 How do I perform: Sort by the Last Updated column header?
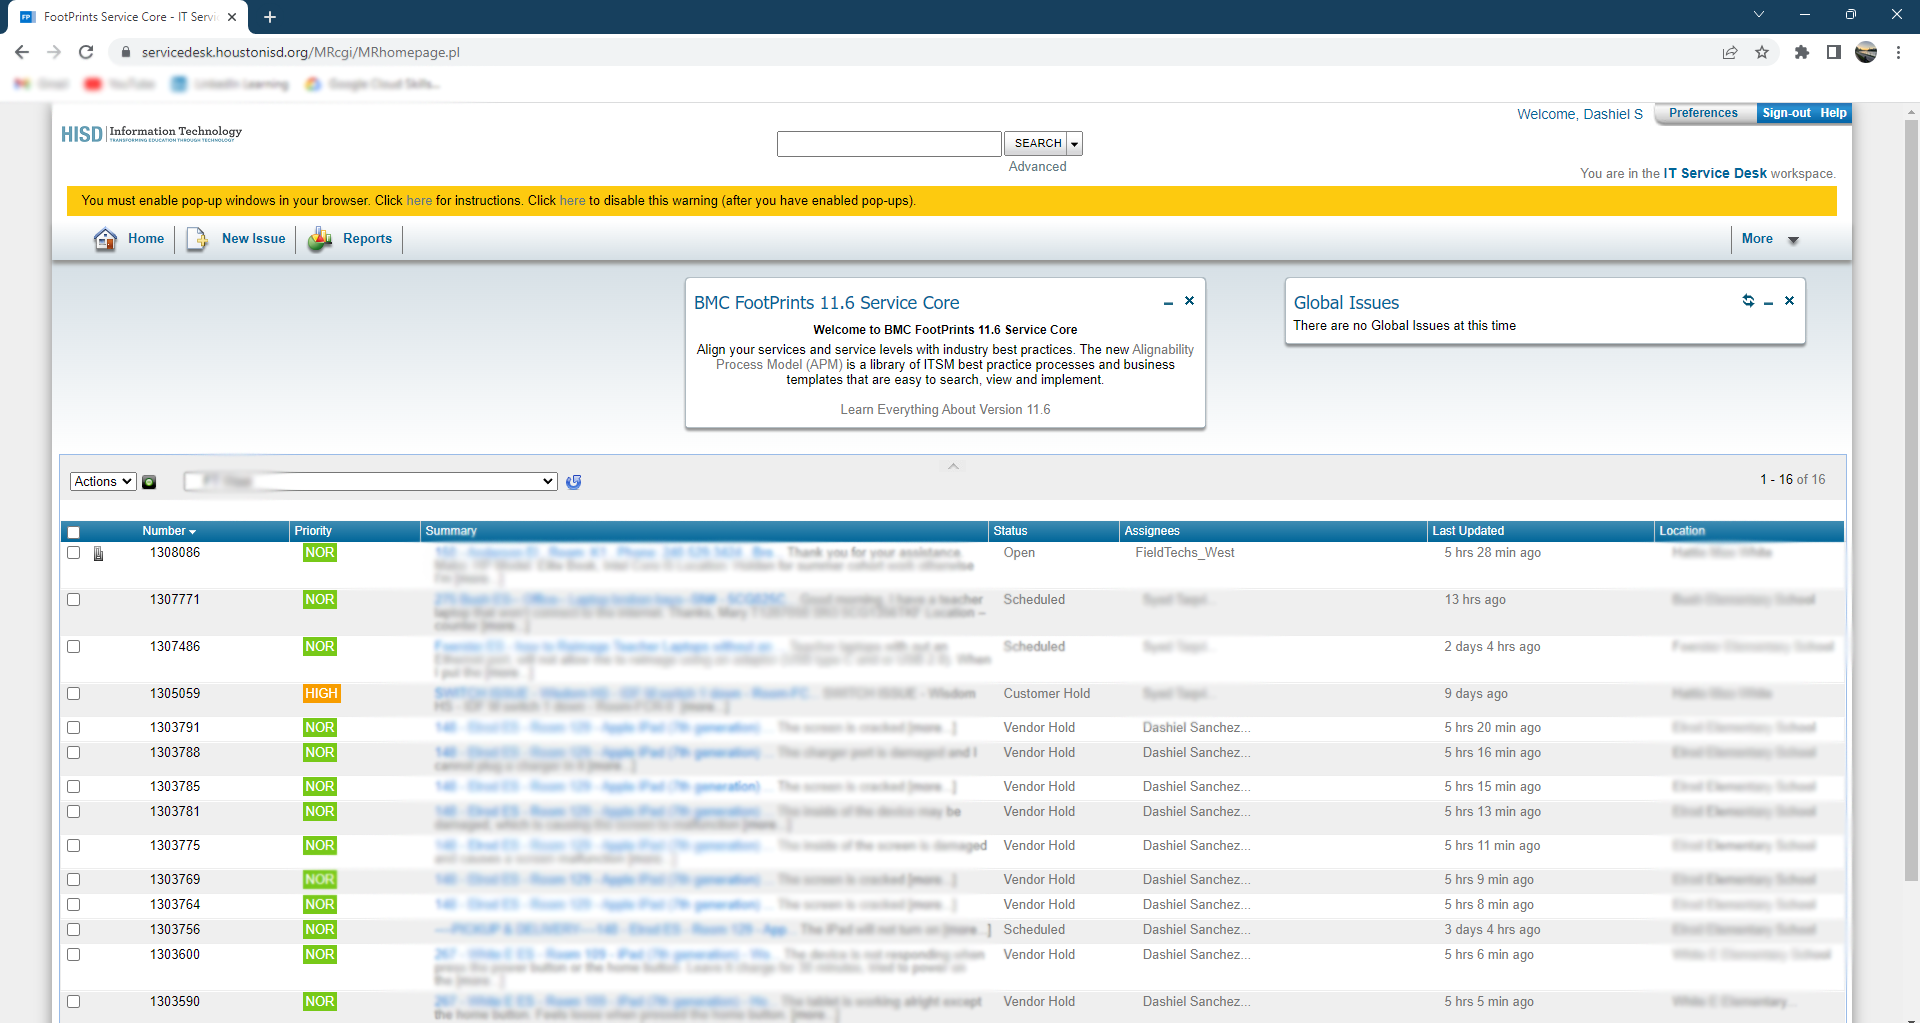coord(1467,531)
